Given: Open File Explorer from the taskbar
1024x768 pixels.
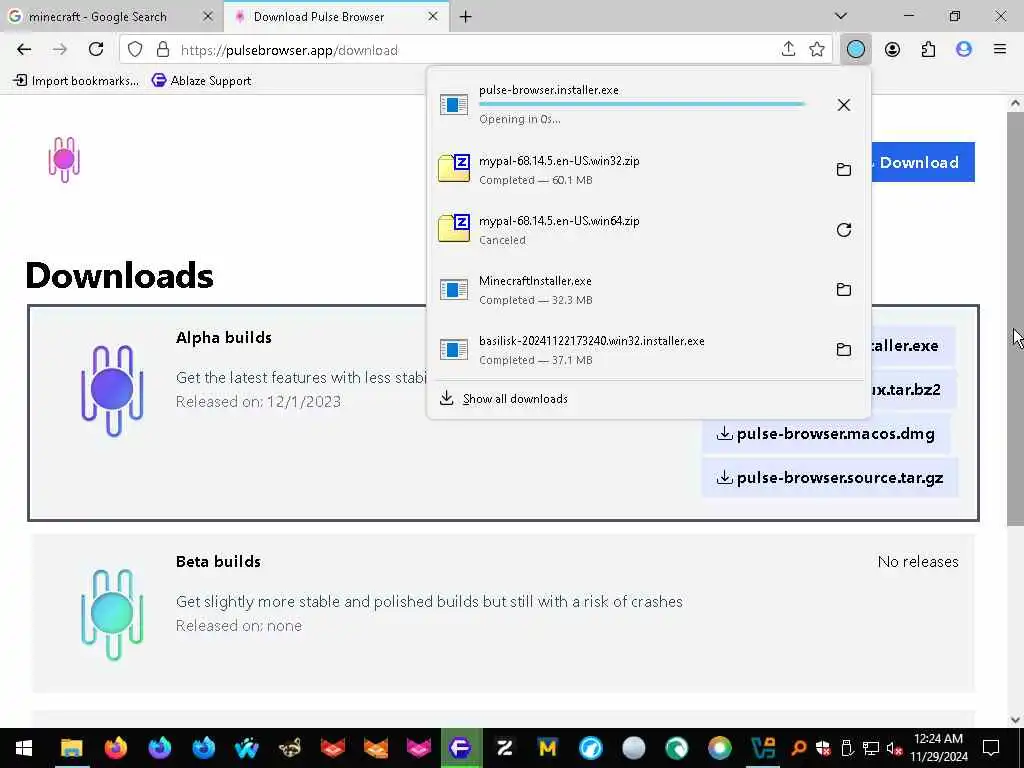Looking at the screenshot, I should pyautogui.click(x=72, y=748).
